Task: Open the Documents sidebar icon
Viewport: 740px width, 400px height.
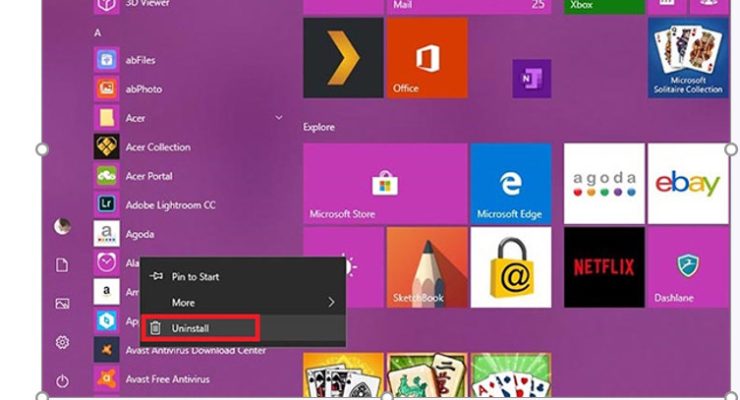Action: (62, 265)
